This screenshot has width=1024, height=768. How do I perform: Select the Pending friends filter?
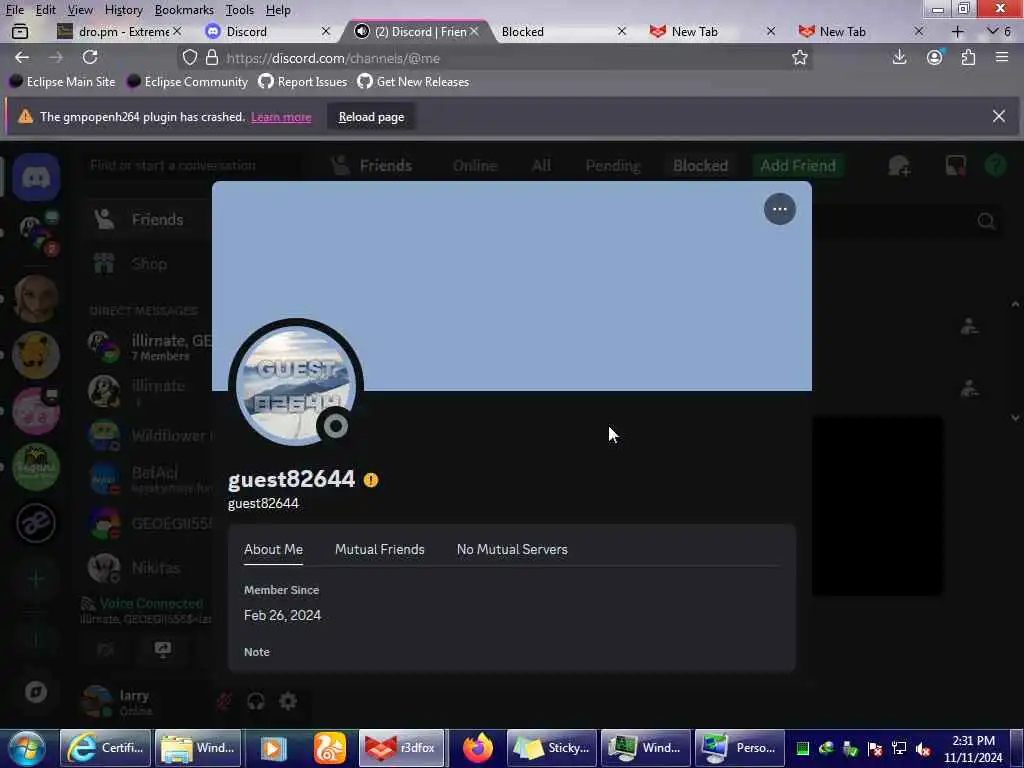click(613, 166)
